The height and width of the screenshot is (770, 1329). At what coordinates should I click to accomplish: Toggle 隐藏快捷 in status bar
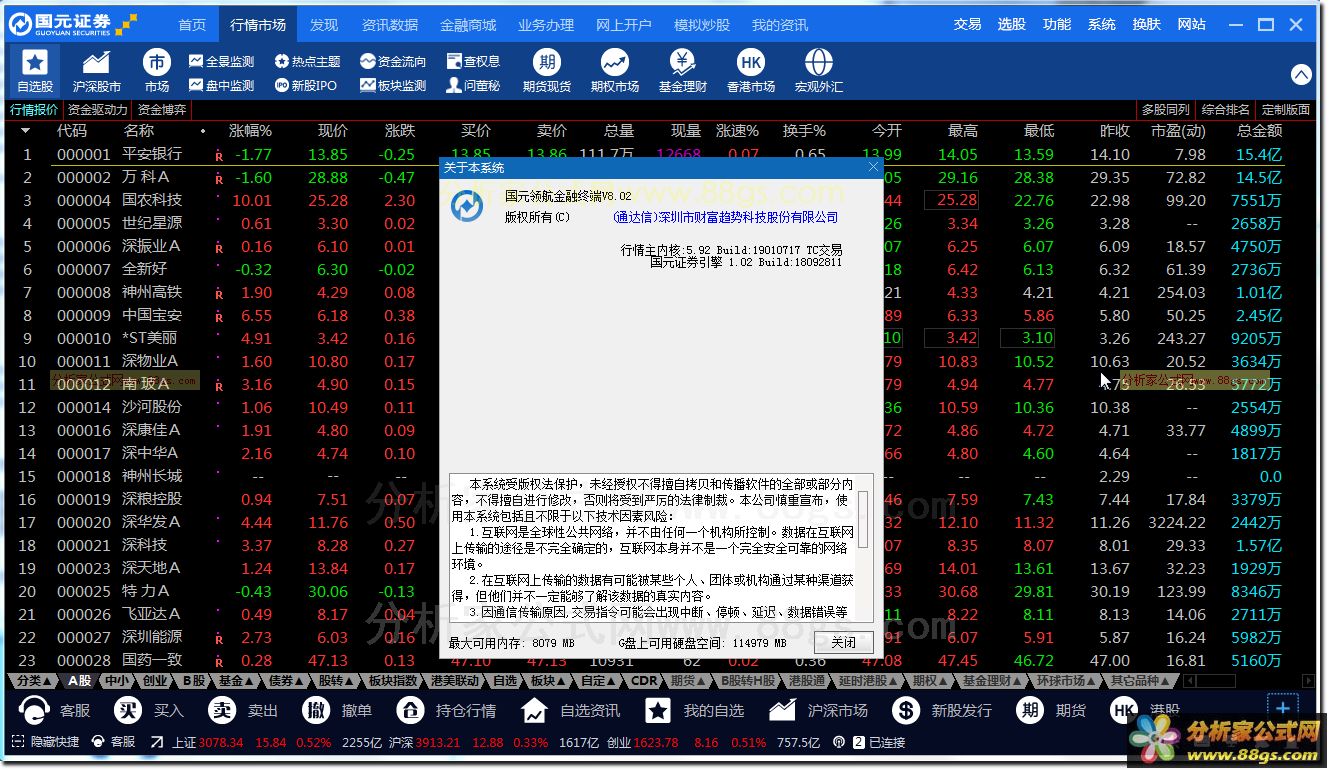click(x=45, y=743)
